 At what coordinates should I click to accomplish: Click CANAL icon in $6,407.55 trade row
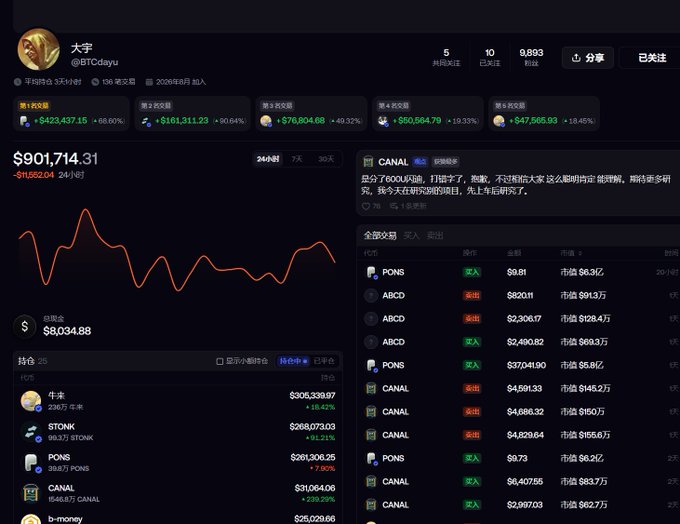[x=371, y=482]
